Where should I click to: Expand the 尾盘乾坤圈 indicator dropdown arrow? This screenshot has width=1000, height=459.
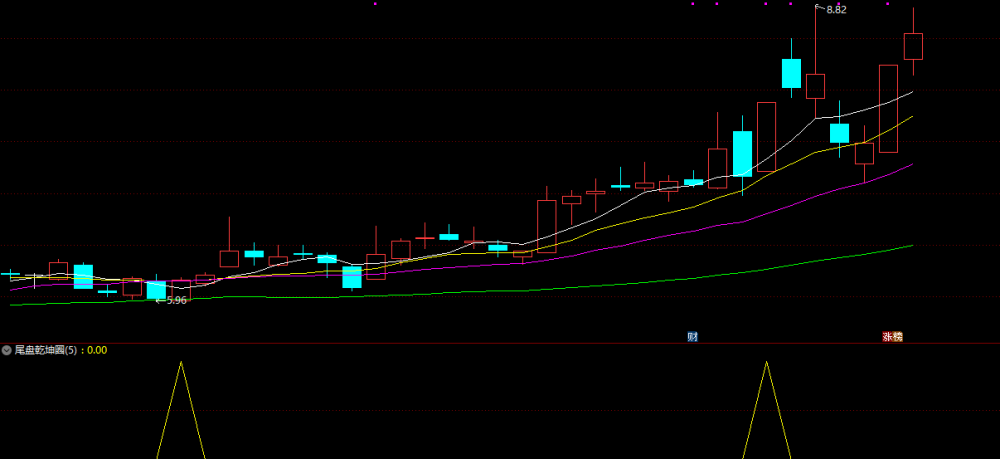tap(6, 350)
